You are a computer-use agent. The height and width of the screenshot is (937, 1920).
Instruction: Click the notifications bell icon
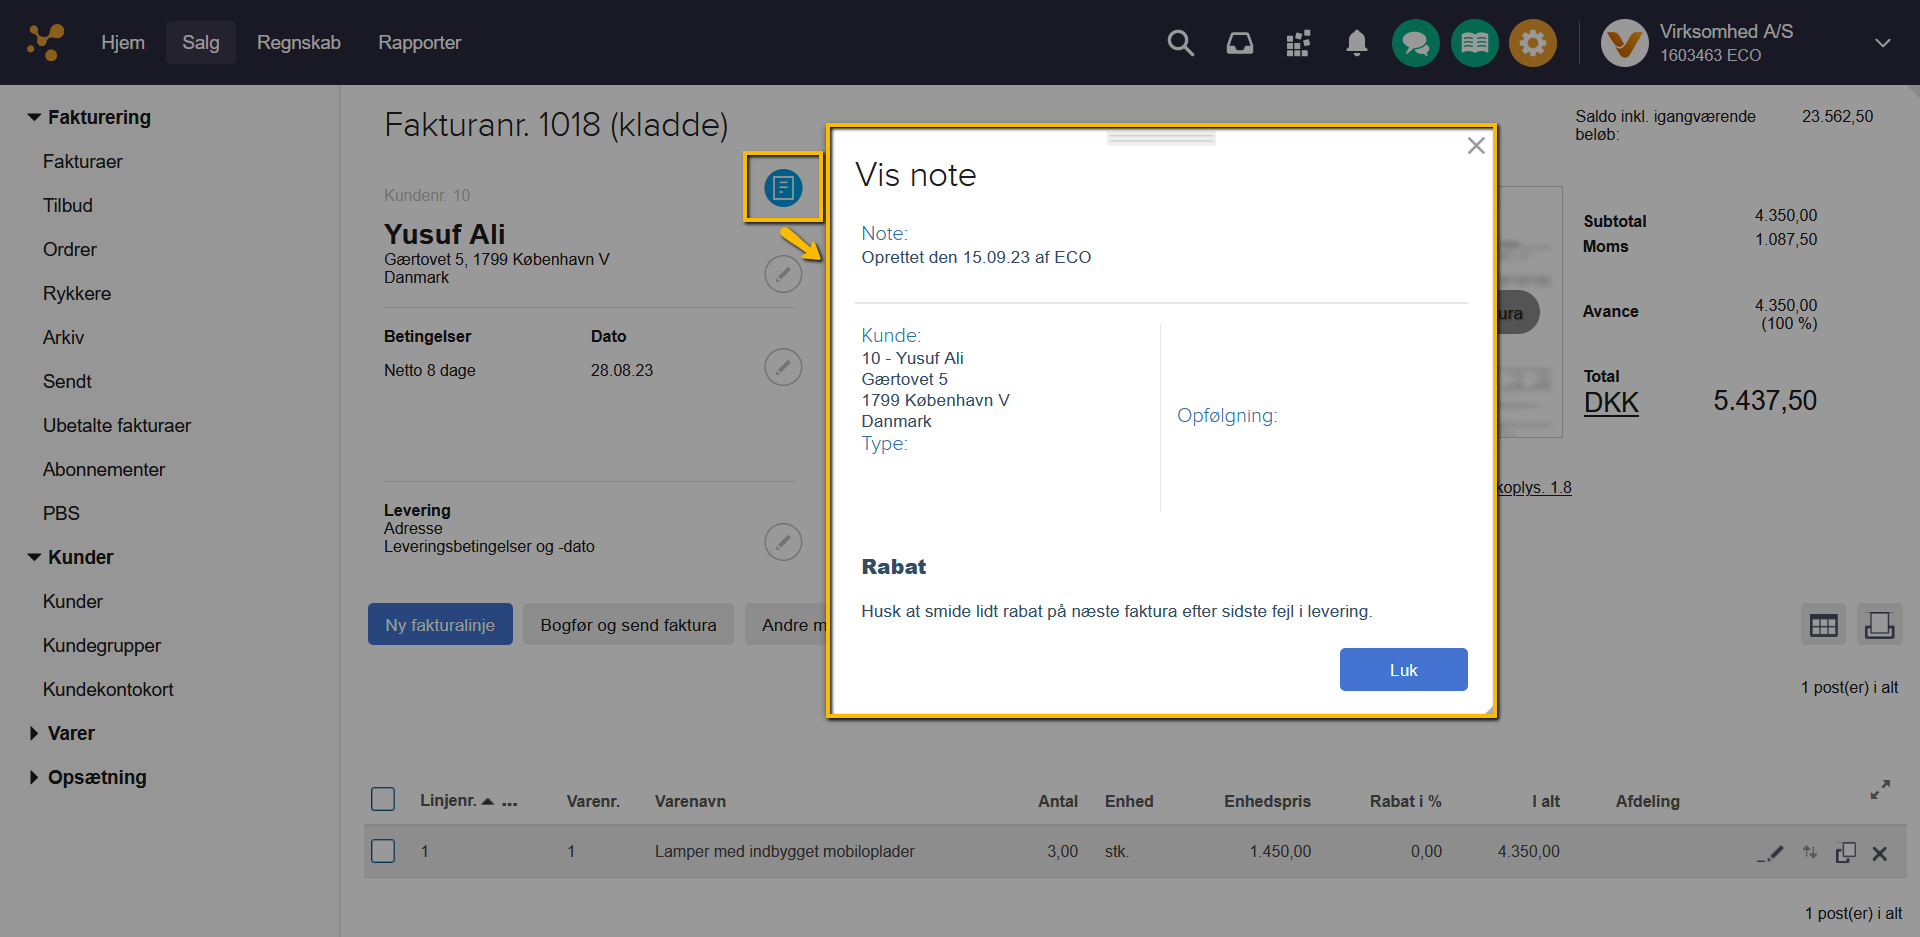point(1356,43)
